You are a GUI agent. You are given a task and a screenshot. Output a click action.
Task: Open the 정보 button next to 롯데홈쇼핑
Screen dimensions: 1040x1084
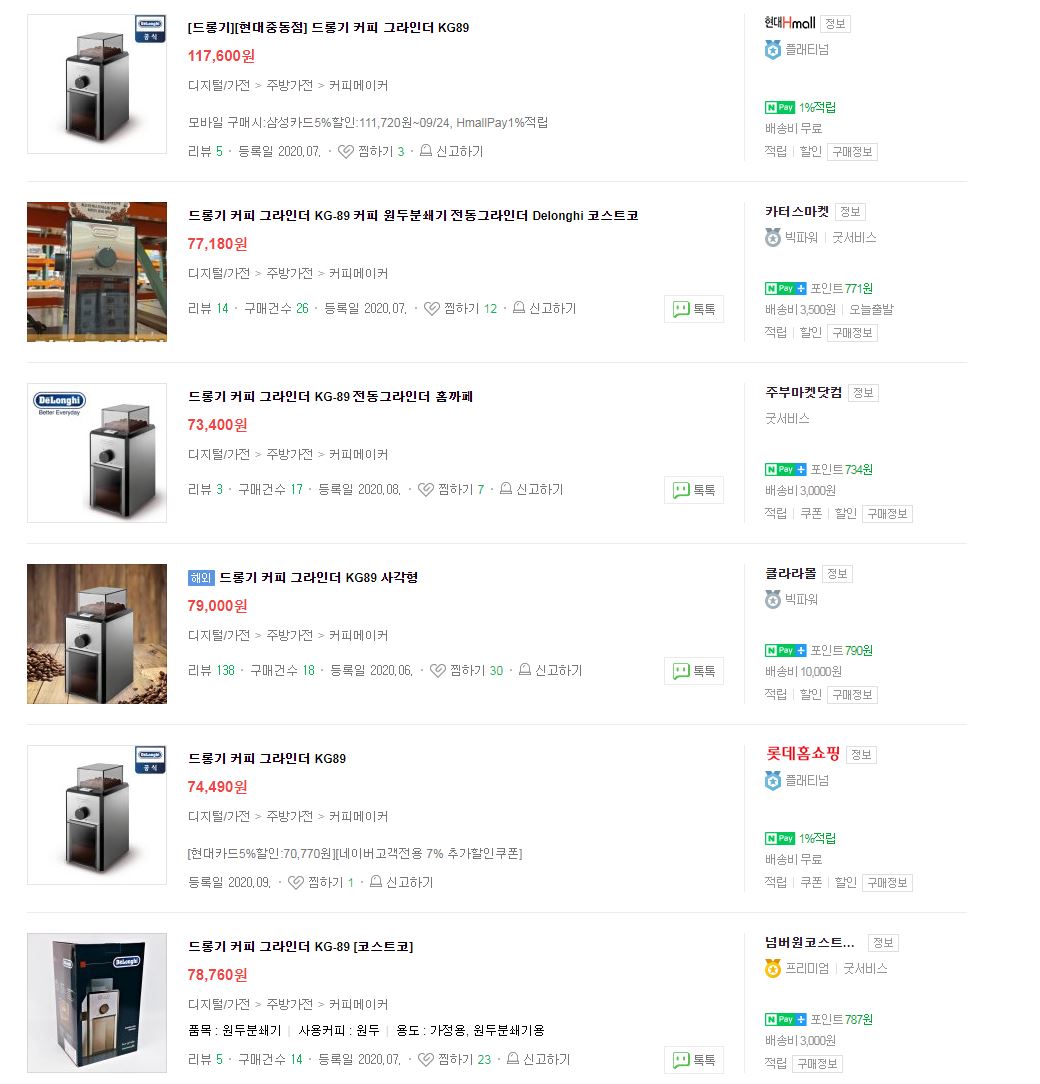pyautogui.click(x=861, y=755)
